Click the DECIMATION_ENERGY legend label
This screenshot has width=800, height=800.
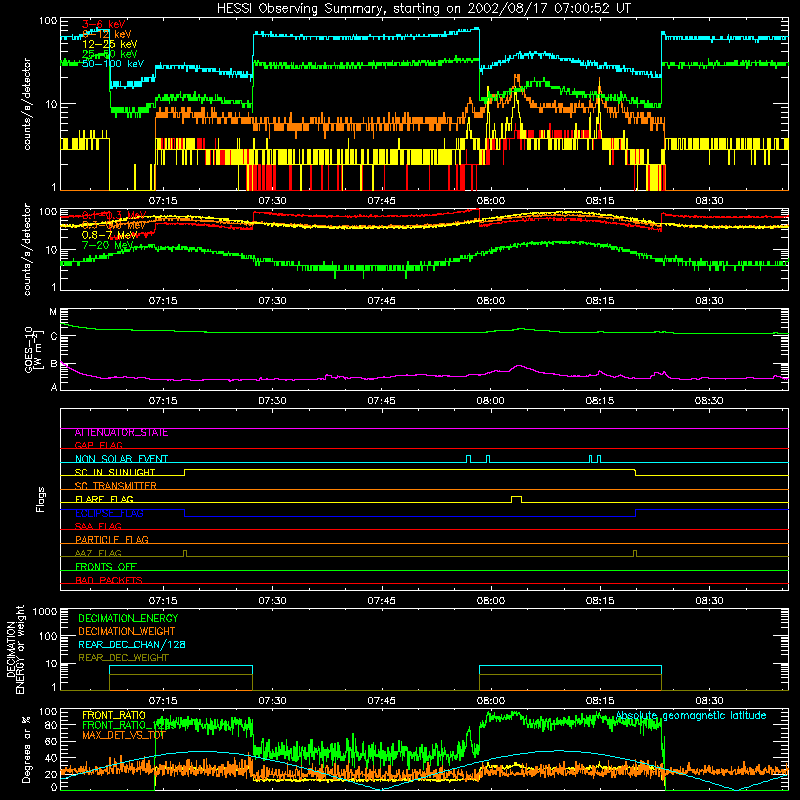128,618
